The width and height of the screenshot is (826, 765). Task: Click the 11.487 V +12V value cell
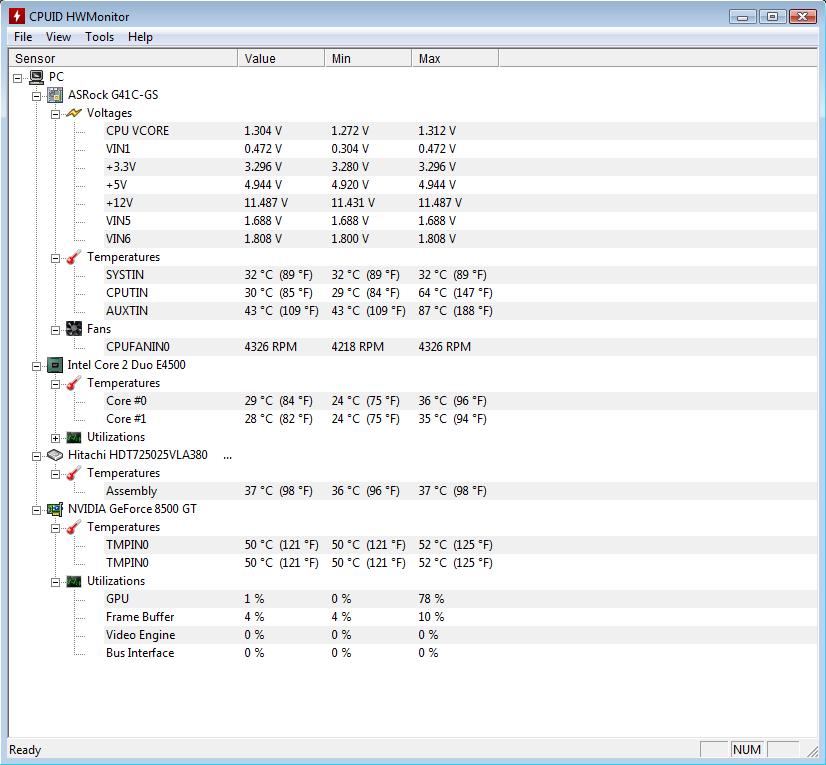(x=266, y=203)
